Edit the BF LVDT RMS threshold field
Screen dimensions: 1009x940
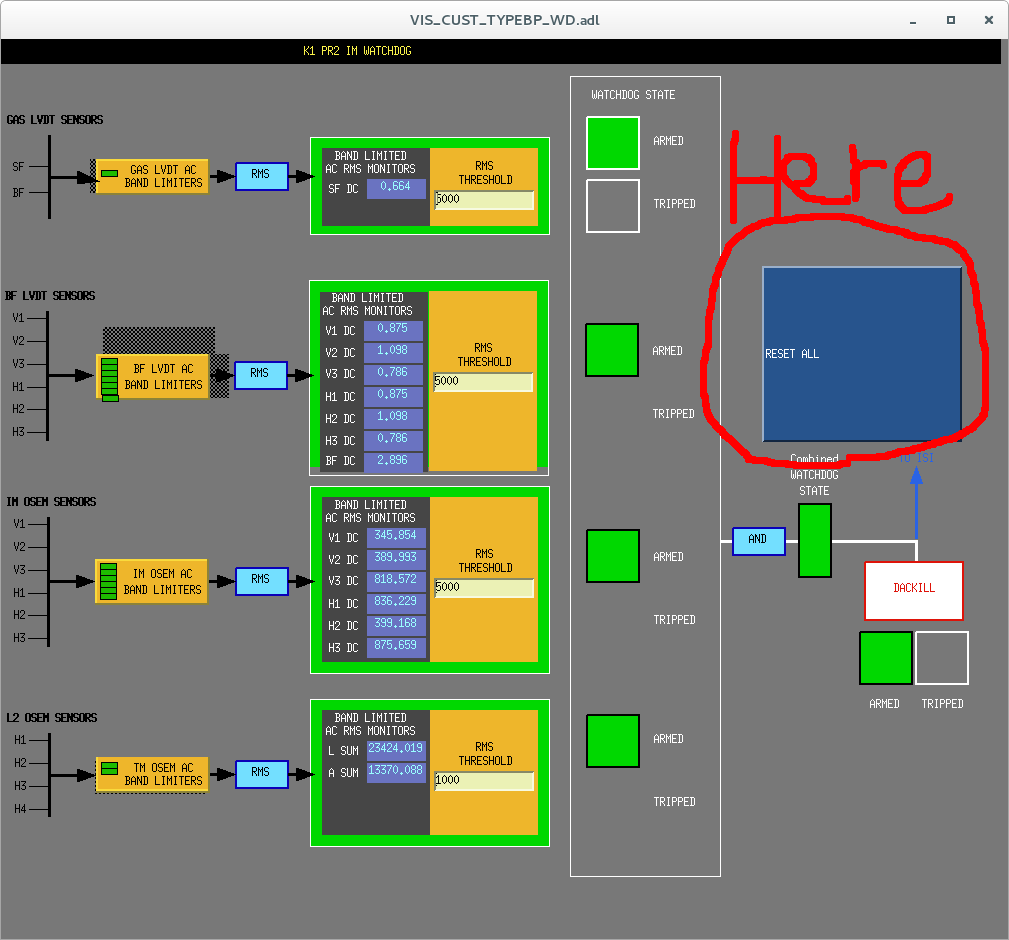[x=483, y=382]
